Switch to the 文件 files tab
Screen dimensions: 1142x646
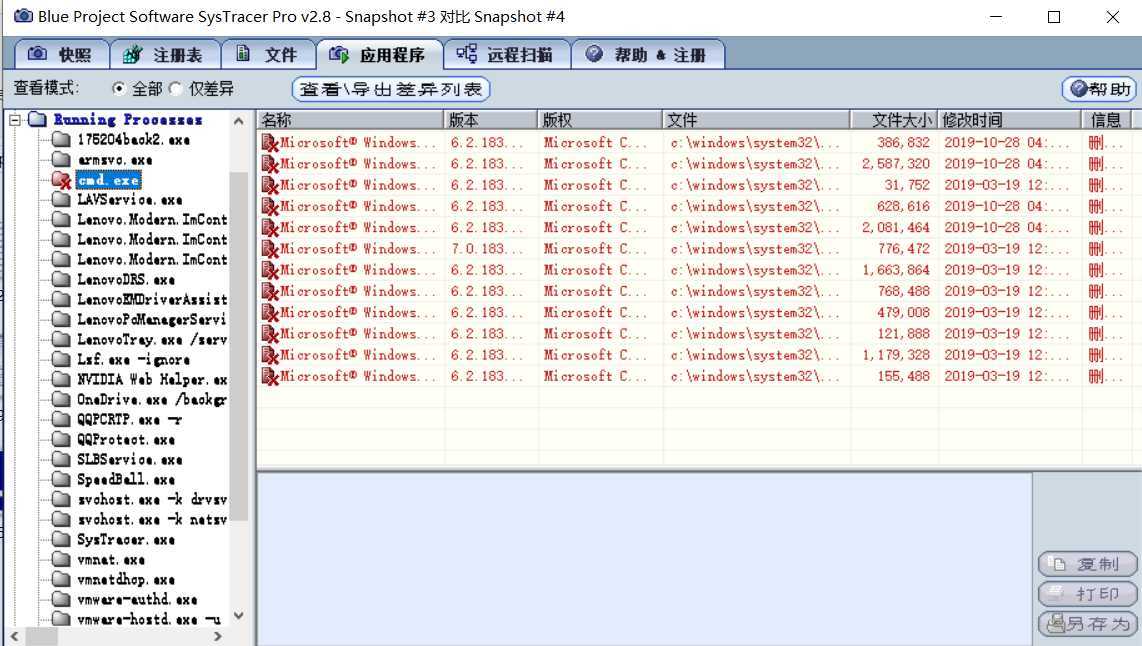tap(268, 55)
